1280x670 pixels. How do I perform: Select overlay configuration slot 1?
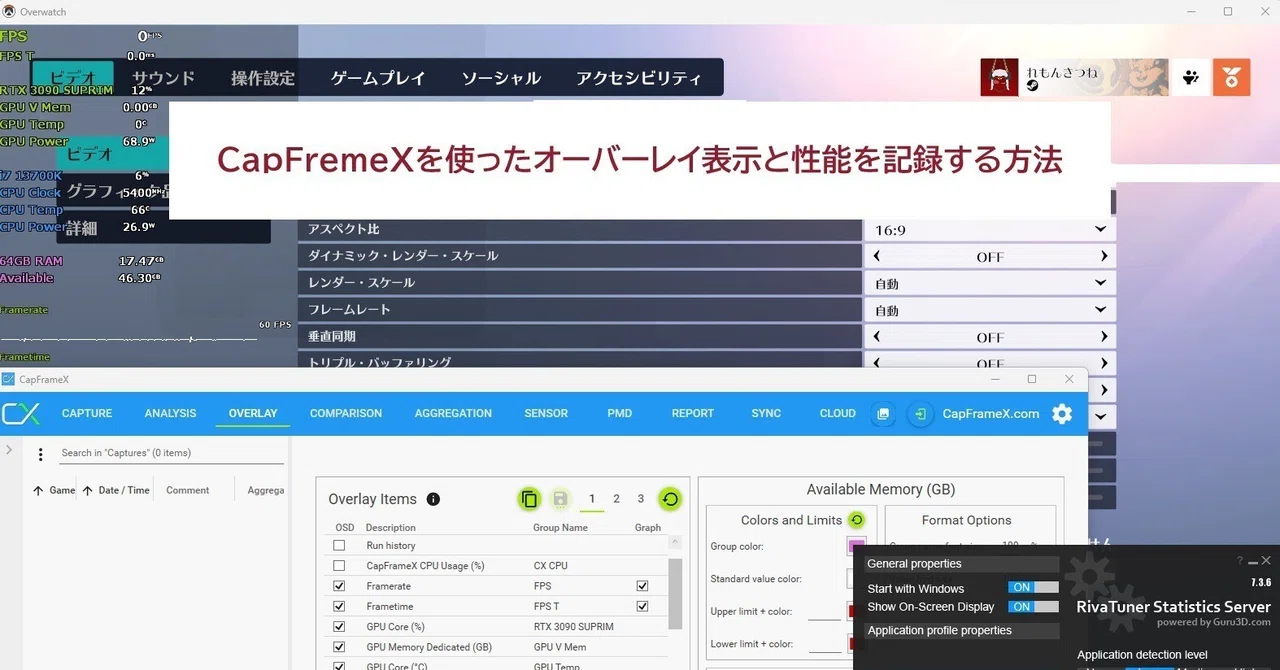(x=592, y=499)
